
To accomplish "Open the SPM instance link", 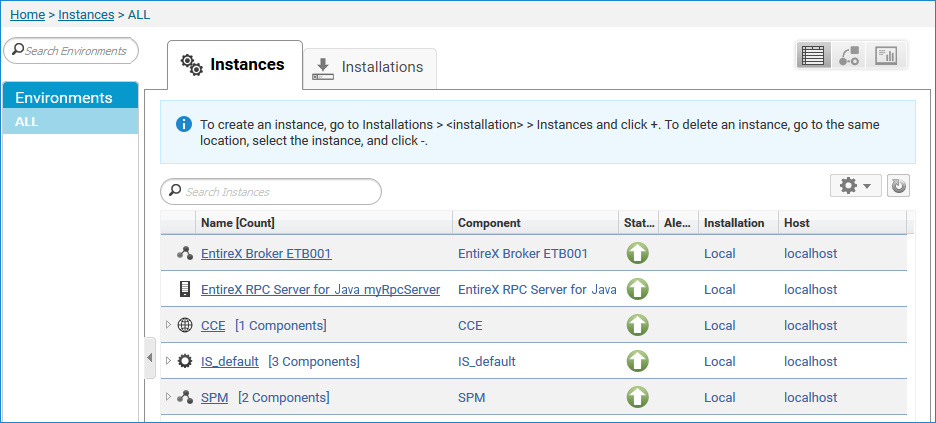I will tap(215, 397).
